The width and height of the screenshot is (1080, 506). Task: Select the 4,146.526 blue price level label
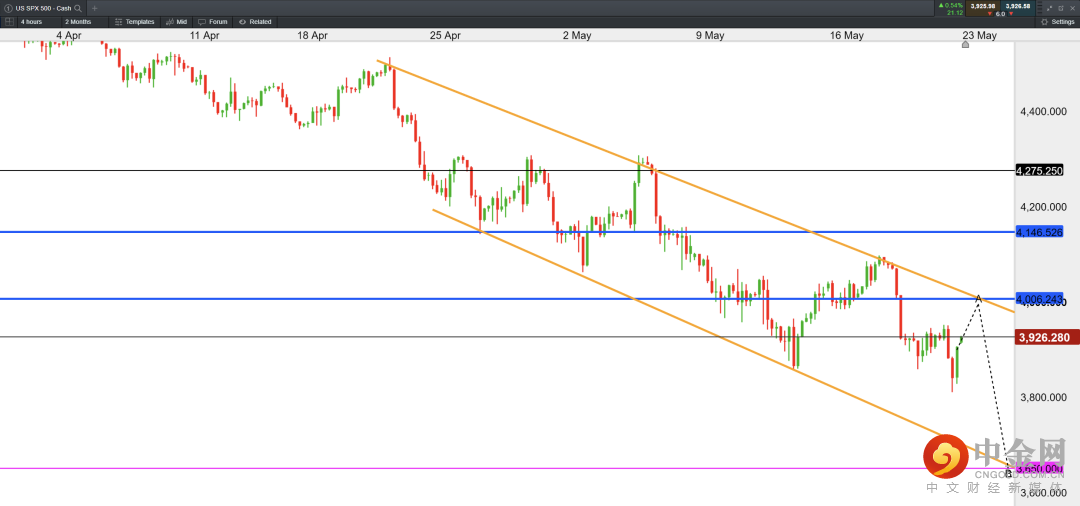click(x=1039, y=232)
